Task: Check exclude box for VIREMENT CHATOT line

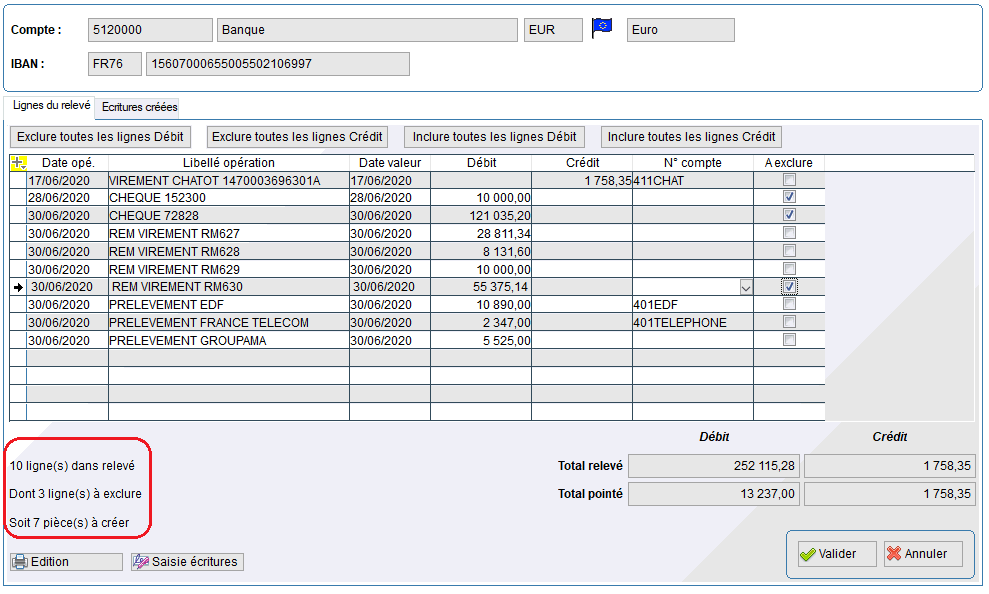Action: coord(790,180)
